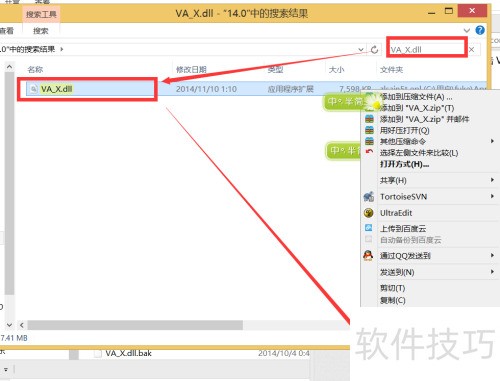Choose 打开方式(H)... menu entry
Screen dimensions: 500x381
404,164
